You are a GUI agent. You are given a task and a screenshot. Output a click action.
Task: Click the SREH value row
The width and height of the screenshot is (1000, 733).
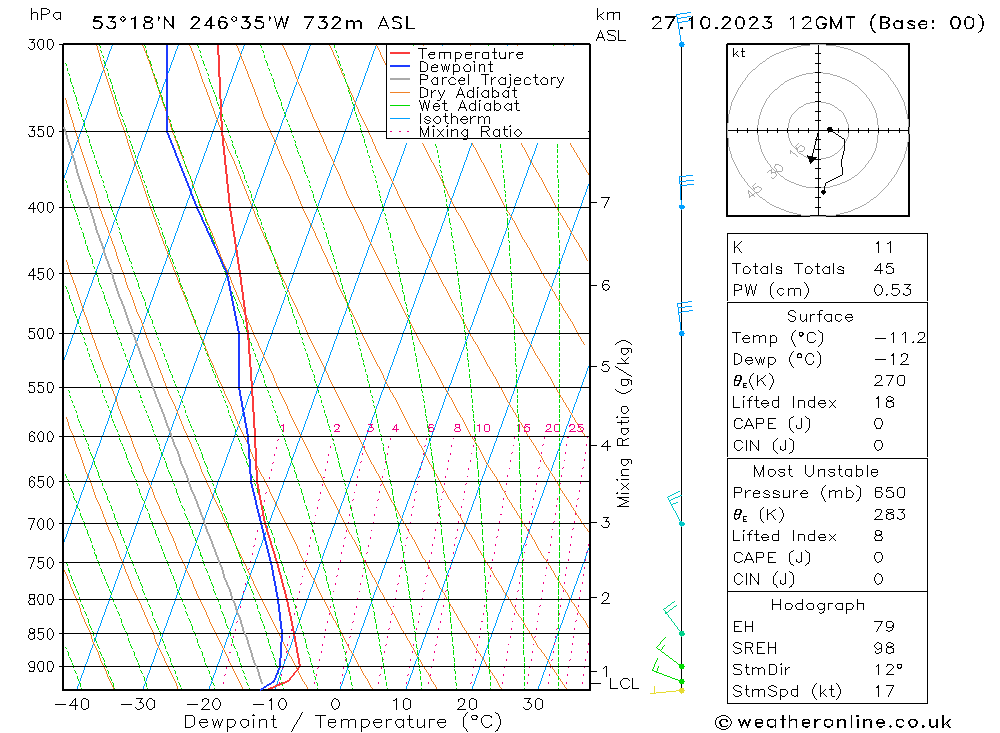coord(827,648)
